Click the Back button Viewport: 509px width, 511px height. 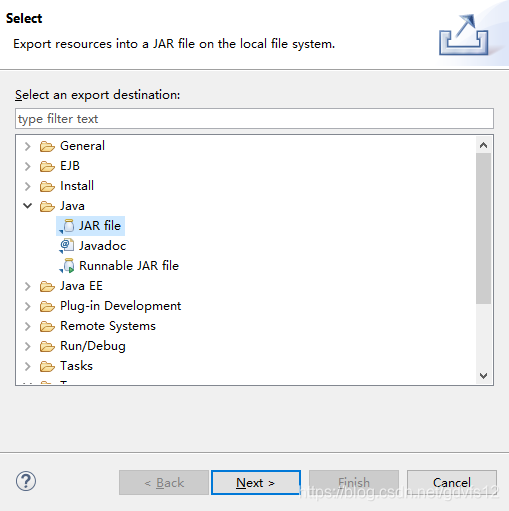click(x=164, y=482)
